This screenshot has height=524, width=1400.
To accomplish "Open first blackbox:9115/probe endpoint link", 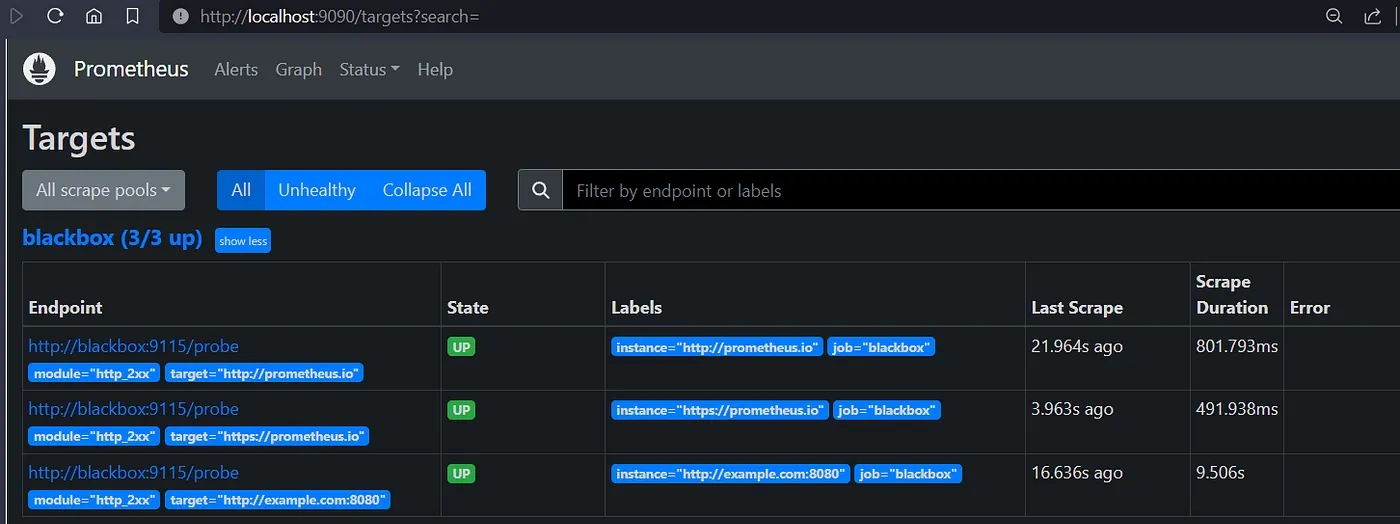I will coord(133,346).
